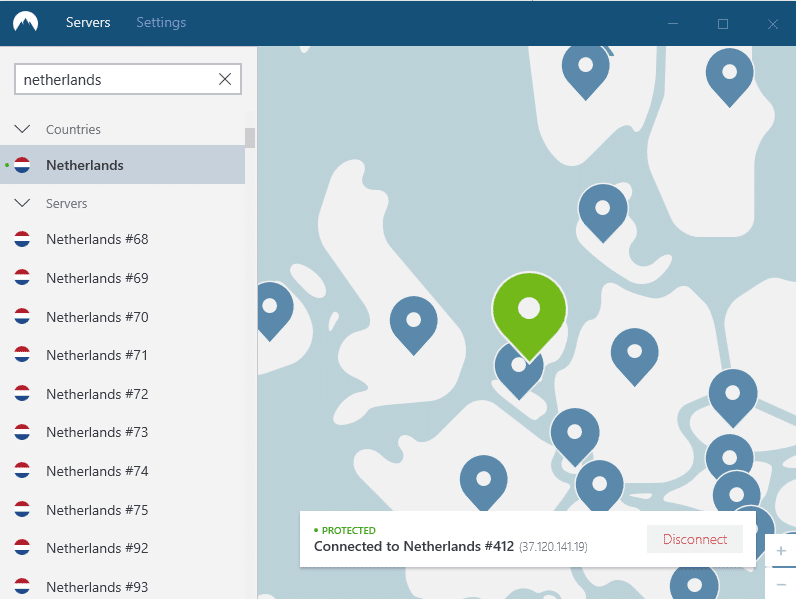The height and width of the screenshot is (599, 796).
Task: Click the NordVPN mountain logo
Action: coord(25,22)
